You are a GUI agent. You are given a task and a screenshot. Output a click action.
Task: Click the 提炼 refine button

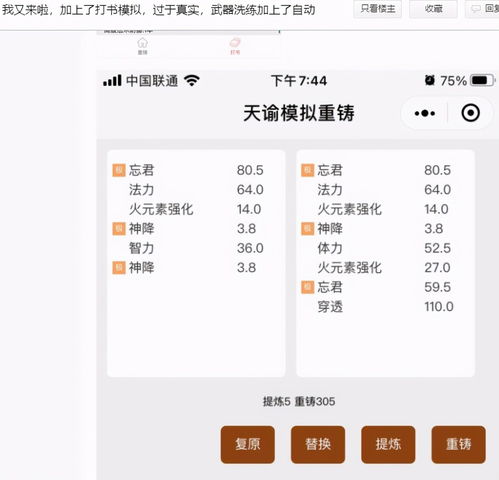[x=388, y=444]
